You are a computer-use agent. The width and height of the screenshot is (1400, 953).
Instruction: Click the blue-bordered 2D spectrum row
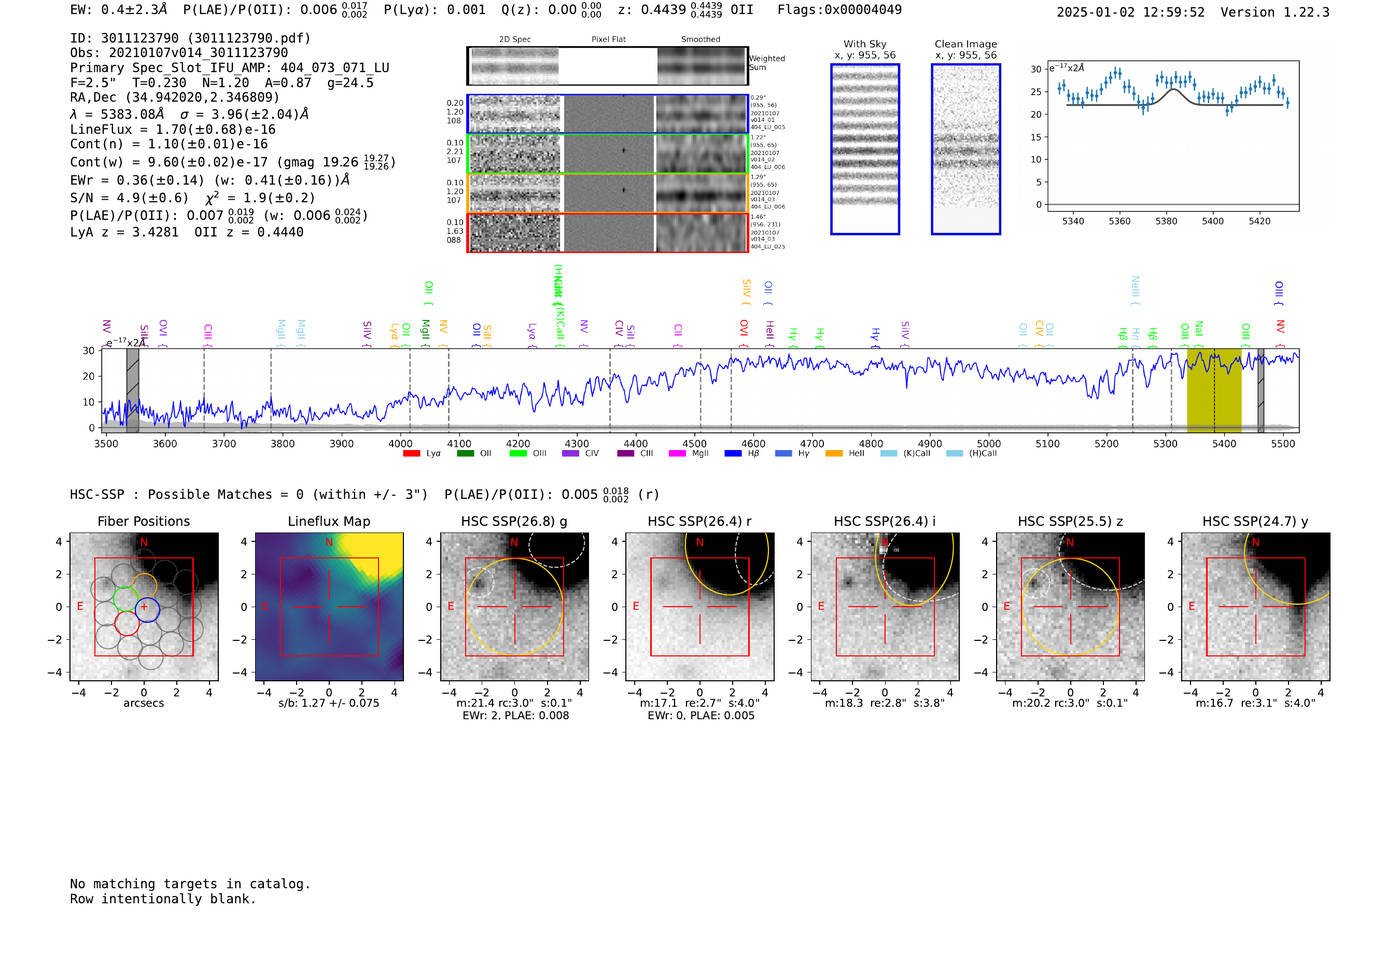[x=607, y=114]
